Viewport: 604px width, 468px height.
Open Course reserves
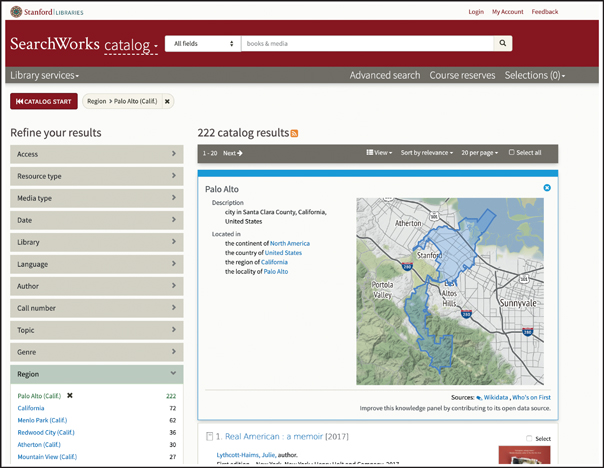(462, 75)
